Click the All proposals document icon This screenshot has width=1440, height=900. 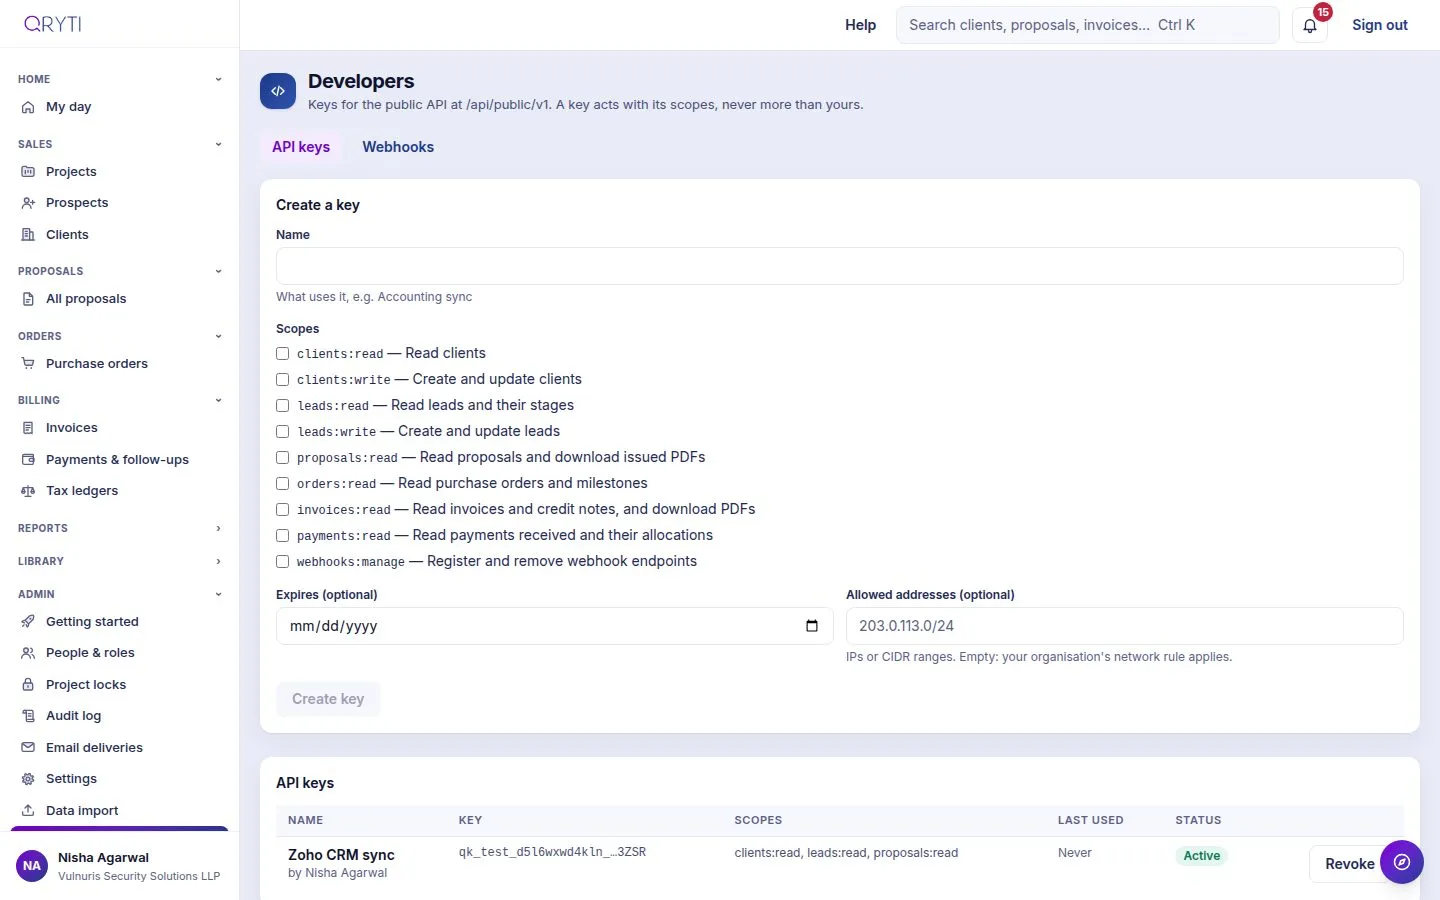pos(28,299)
